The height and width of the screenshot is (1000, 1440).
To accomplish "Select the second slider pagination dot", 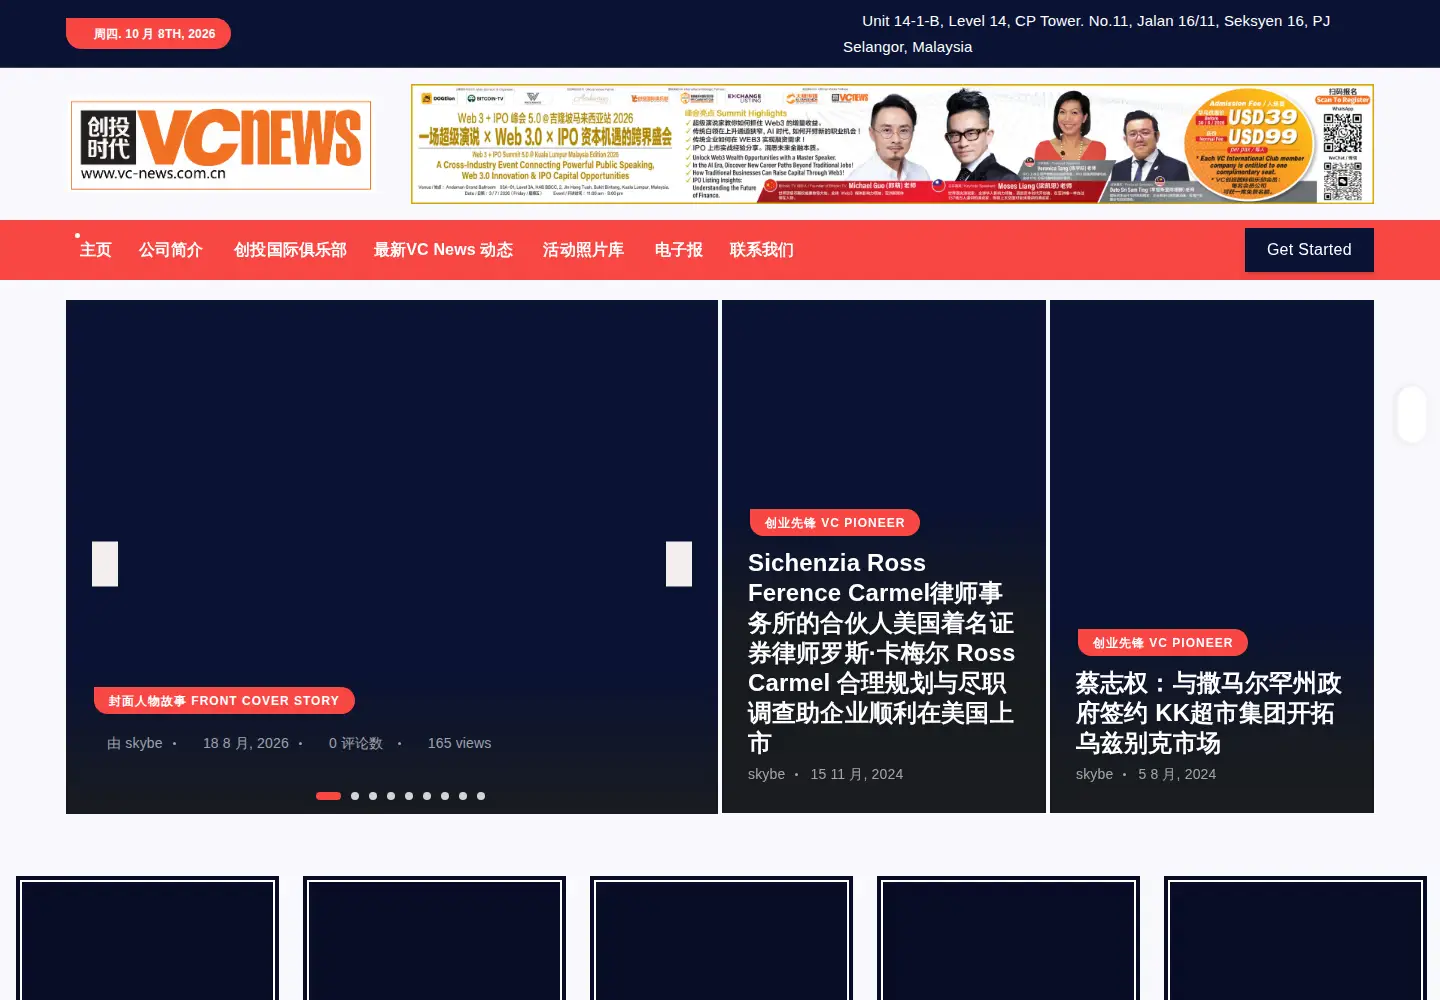I will point(355,796).
